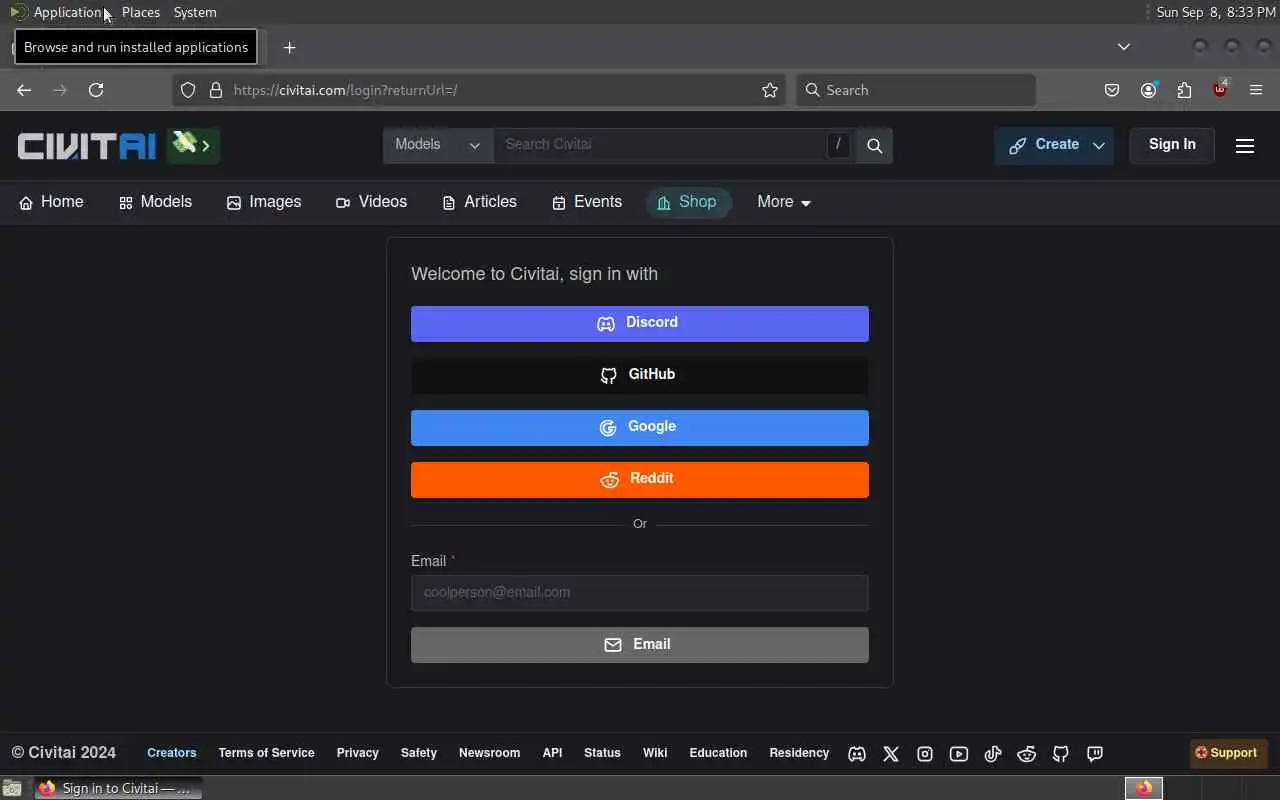Screen dimensions: 1280x800
Task: Open API footer link
Action: (x=552, y=753)
